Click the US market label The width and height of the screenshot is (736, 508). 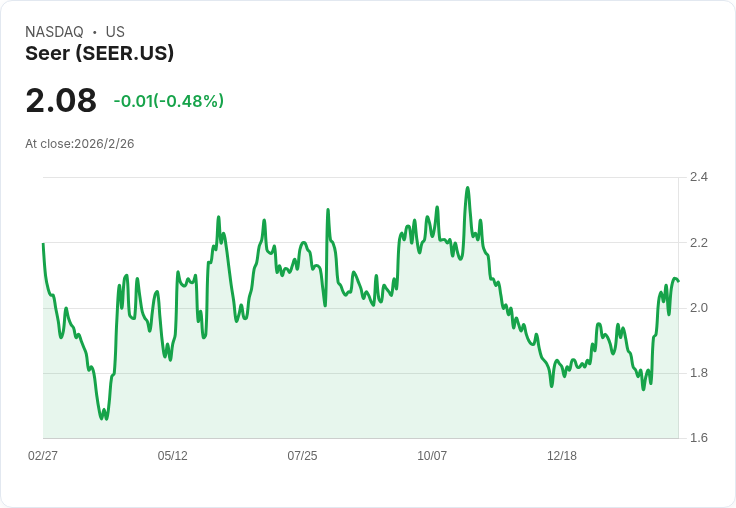click(x=115, y=32)
